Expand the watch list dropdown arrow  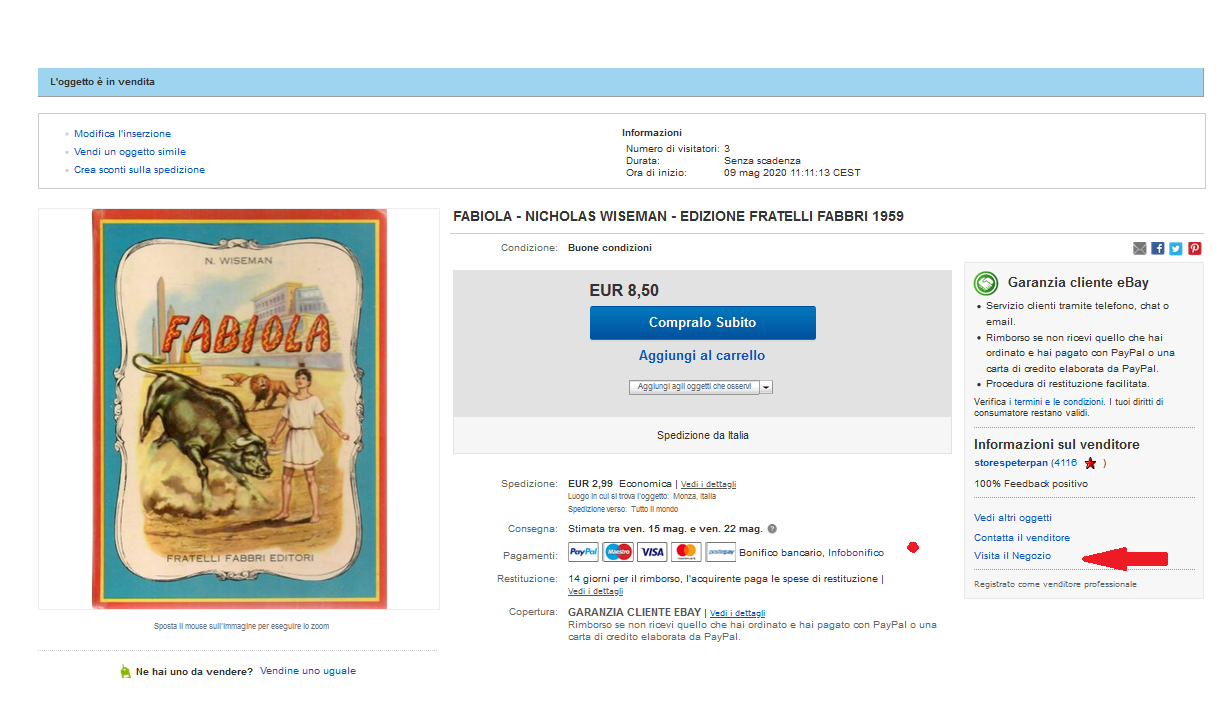pos(766,387)
